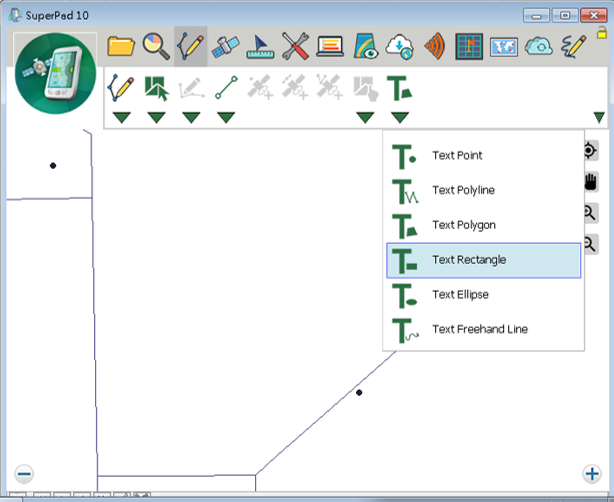The image size is (614, 502).
Task: Click the ruler with arrow measure icon
Action: pos(260,47)
